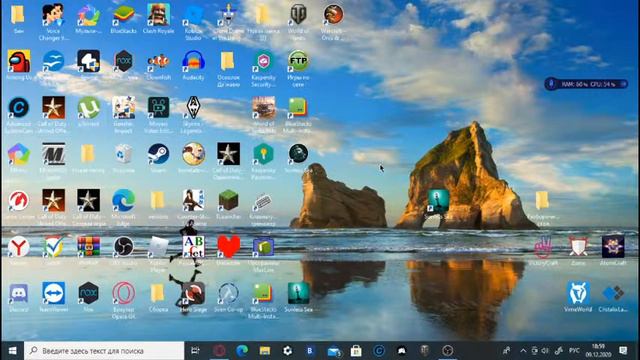This screenshot has width=640, height=360.
Task: Open Microsoft Edge from the taskbar
Action: point(242,351)
